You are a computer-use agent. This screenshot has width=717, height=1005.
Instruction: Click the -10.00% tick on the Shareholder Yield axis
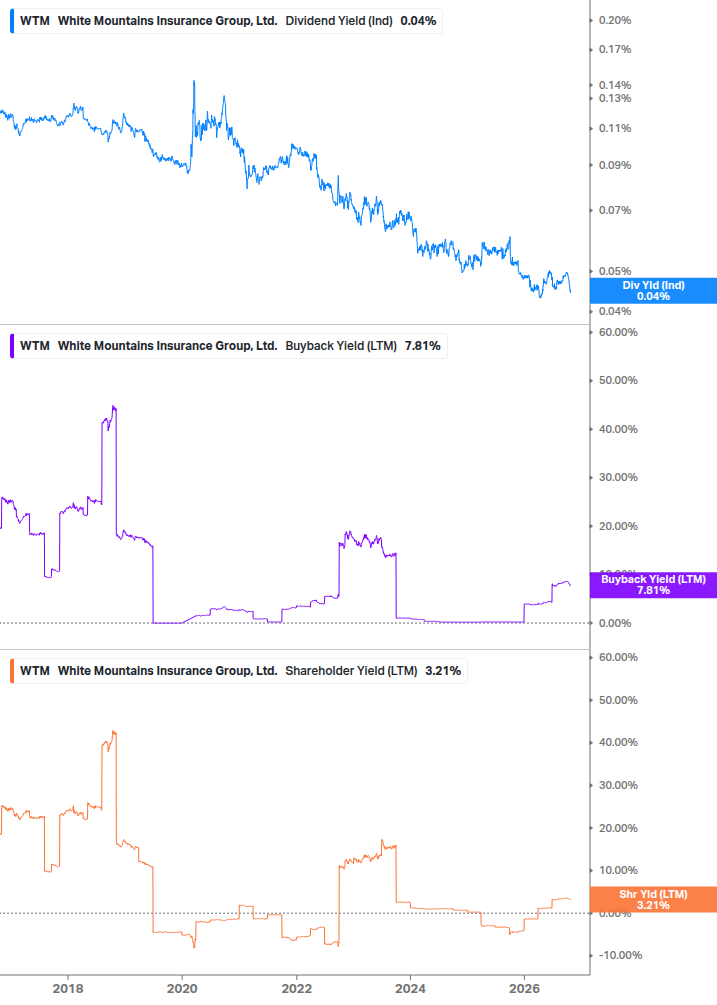(620, 956)
